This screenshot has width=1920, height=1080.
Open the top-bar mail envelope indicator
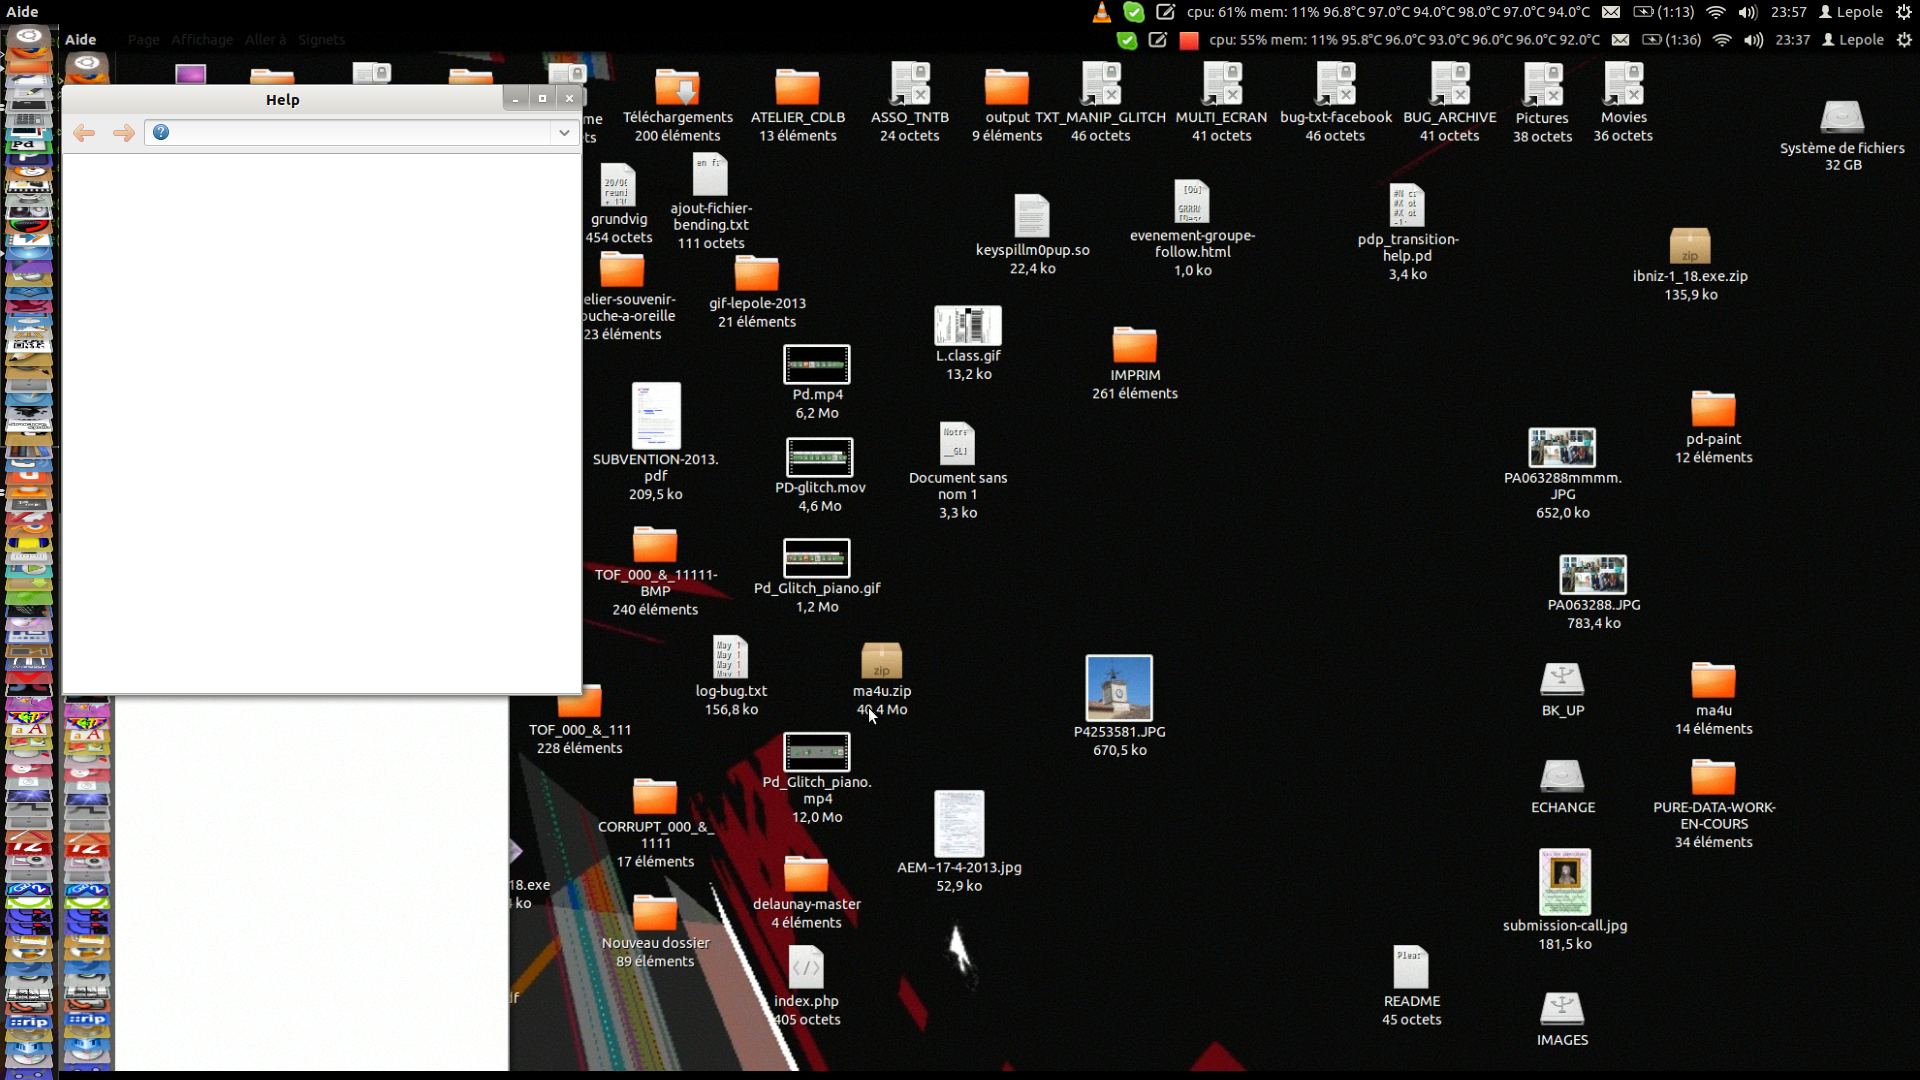point(1610,12)
